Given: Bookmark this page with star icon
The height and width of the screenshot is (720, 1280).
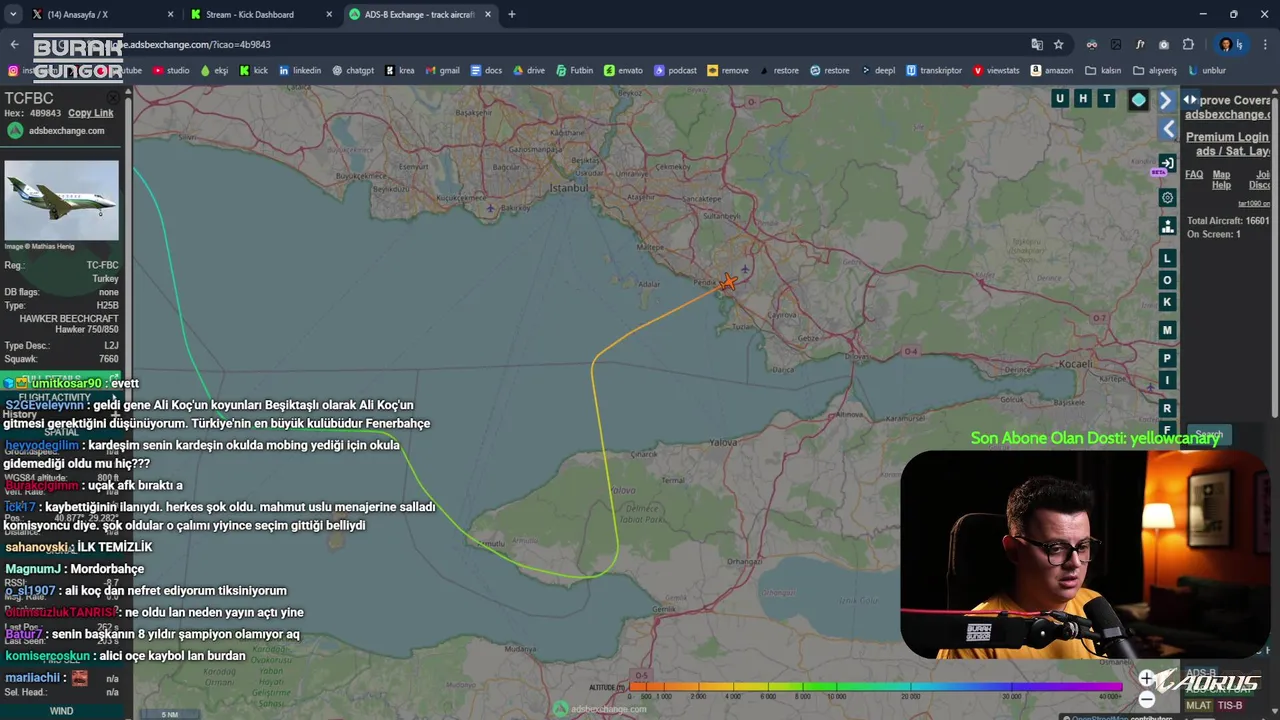Looking at the screenshot, I should coord(1058,44).
